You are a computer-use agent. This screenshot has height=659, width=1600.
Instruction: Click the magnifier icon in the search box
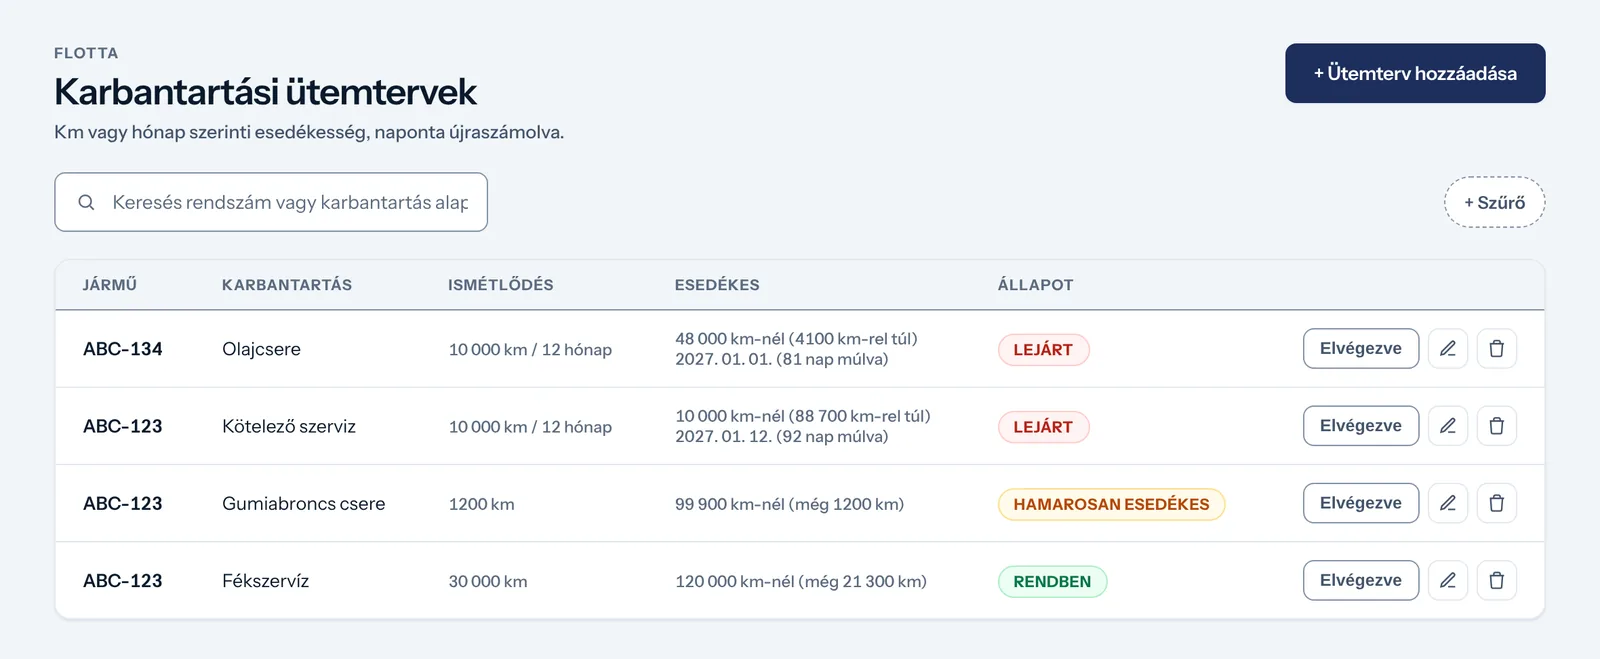[x=87, y=202]
